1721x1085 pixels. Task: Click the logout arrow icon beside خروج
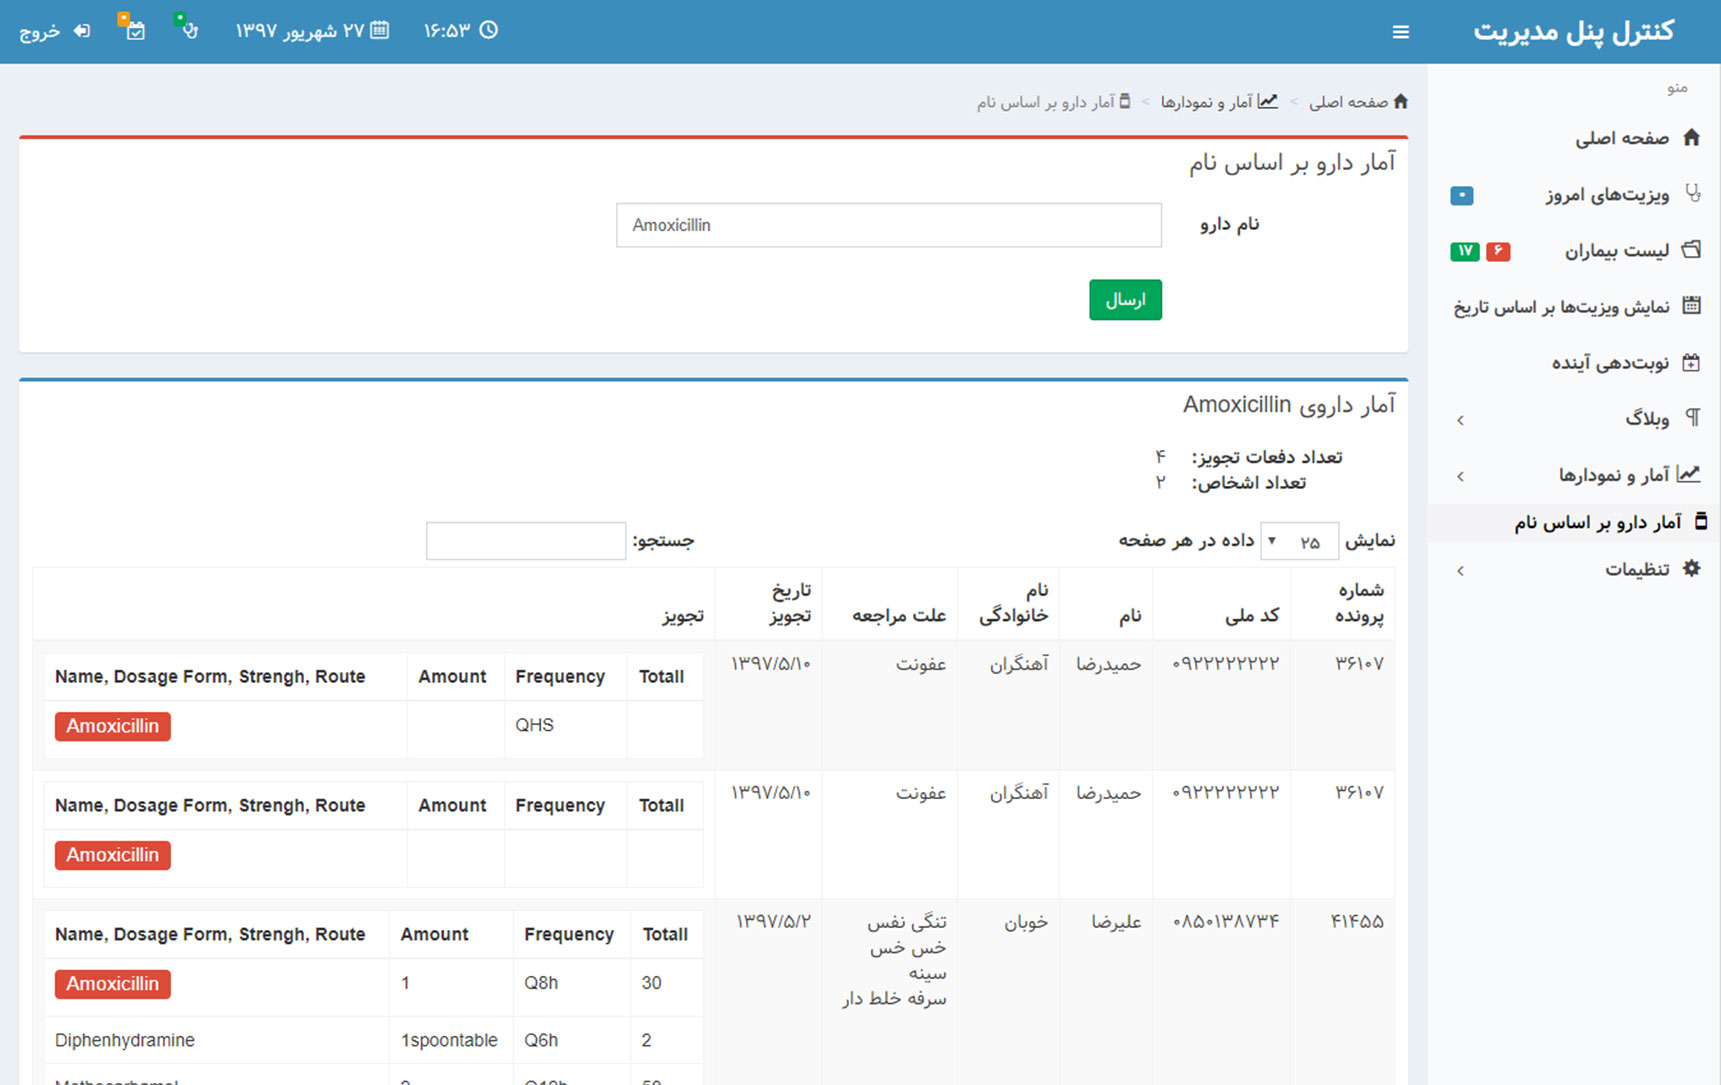click(x=81, y=31)
